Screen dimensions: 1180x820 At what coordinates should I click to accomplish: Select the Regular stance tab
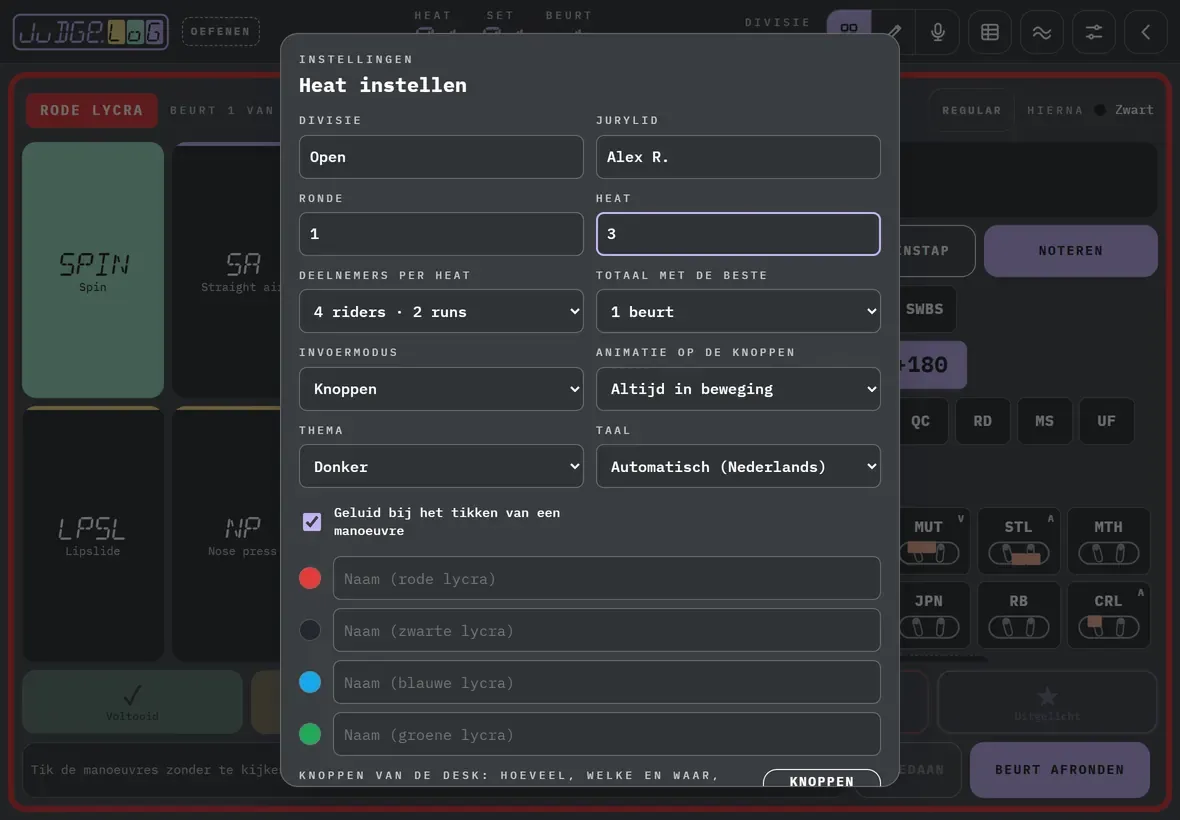click(972, 110)
